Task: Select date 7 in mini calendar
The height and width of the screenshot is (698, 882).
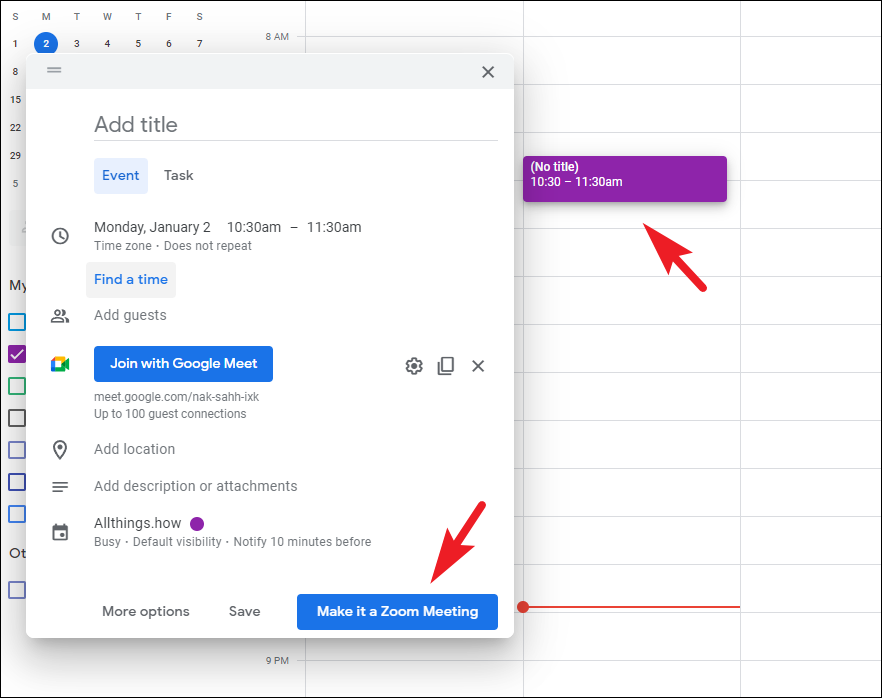Action: 200,44
